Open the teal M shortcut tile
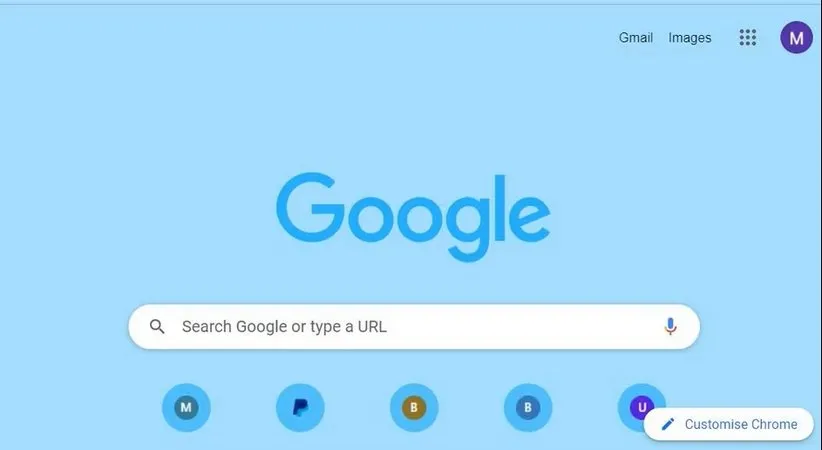Viewport: 822px width, 450px height. [x=186, y=408]
